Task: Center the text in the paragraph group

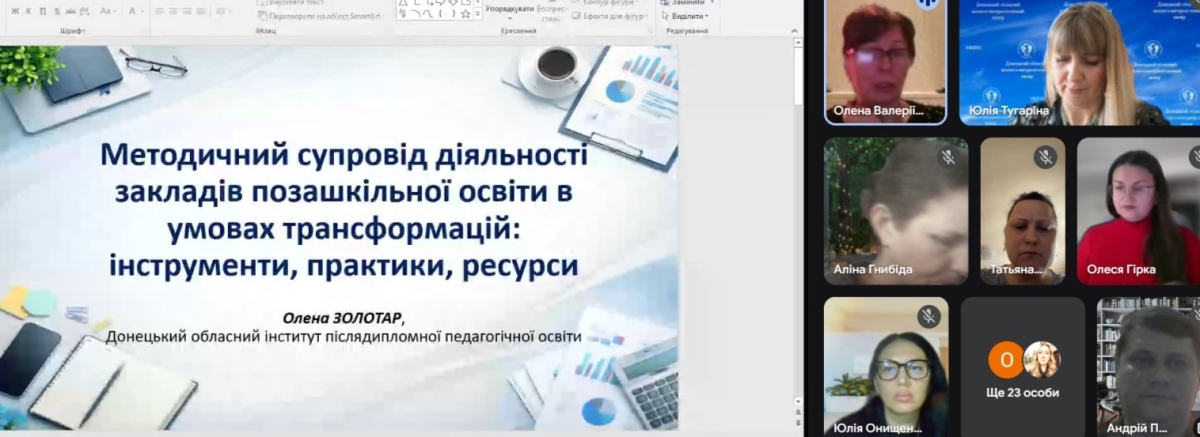Action: coord(173,11)
